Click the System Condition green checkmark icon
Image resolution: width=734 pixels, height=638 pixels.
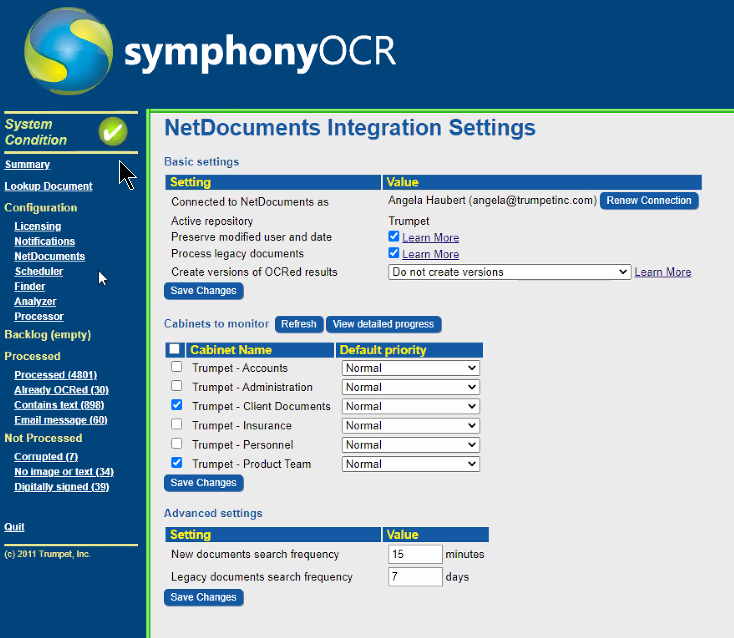[x=113, y=132]
